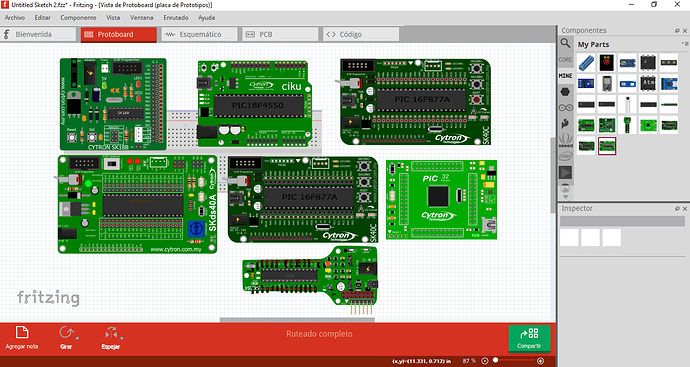This screenshot has width=690, height=367.
Task: Open the Enrutado menu
Action: point(176,18)
